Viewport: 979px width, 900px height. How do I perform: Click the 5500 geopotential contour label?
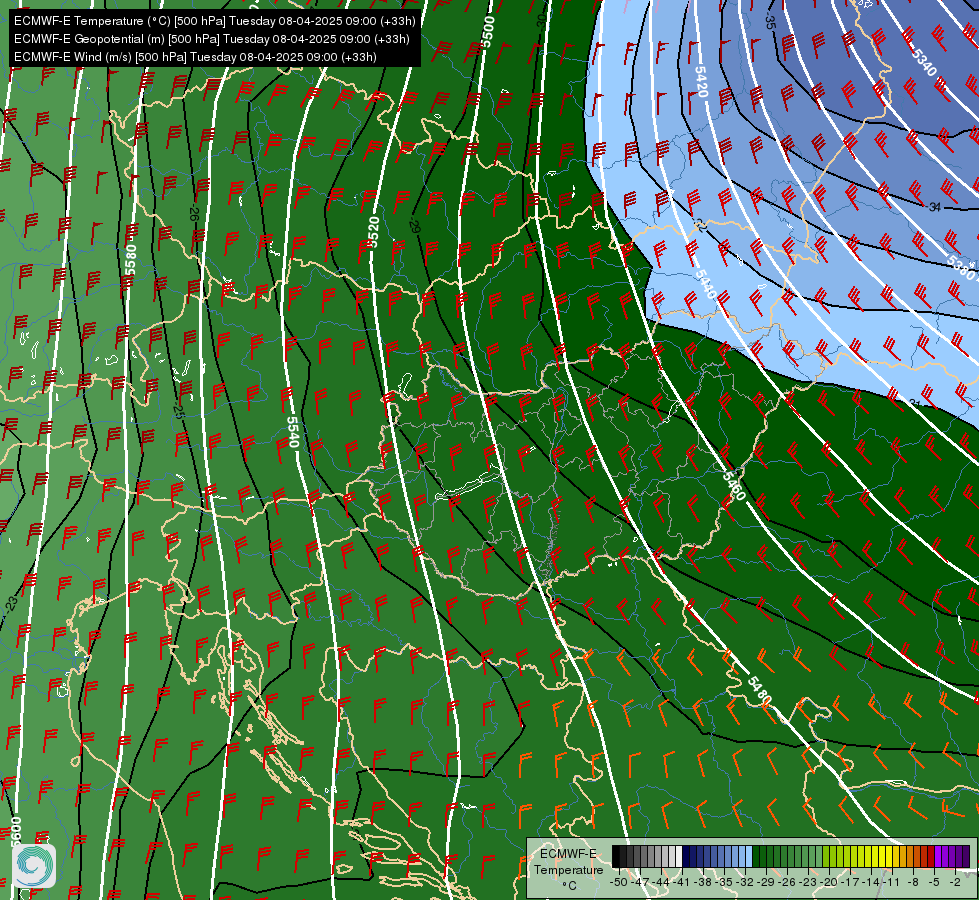488,31
